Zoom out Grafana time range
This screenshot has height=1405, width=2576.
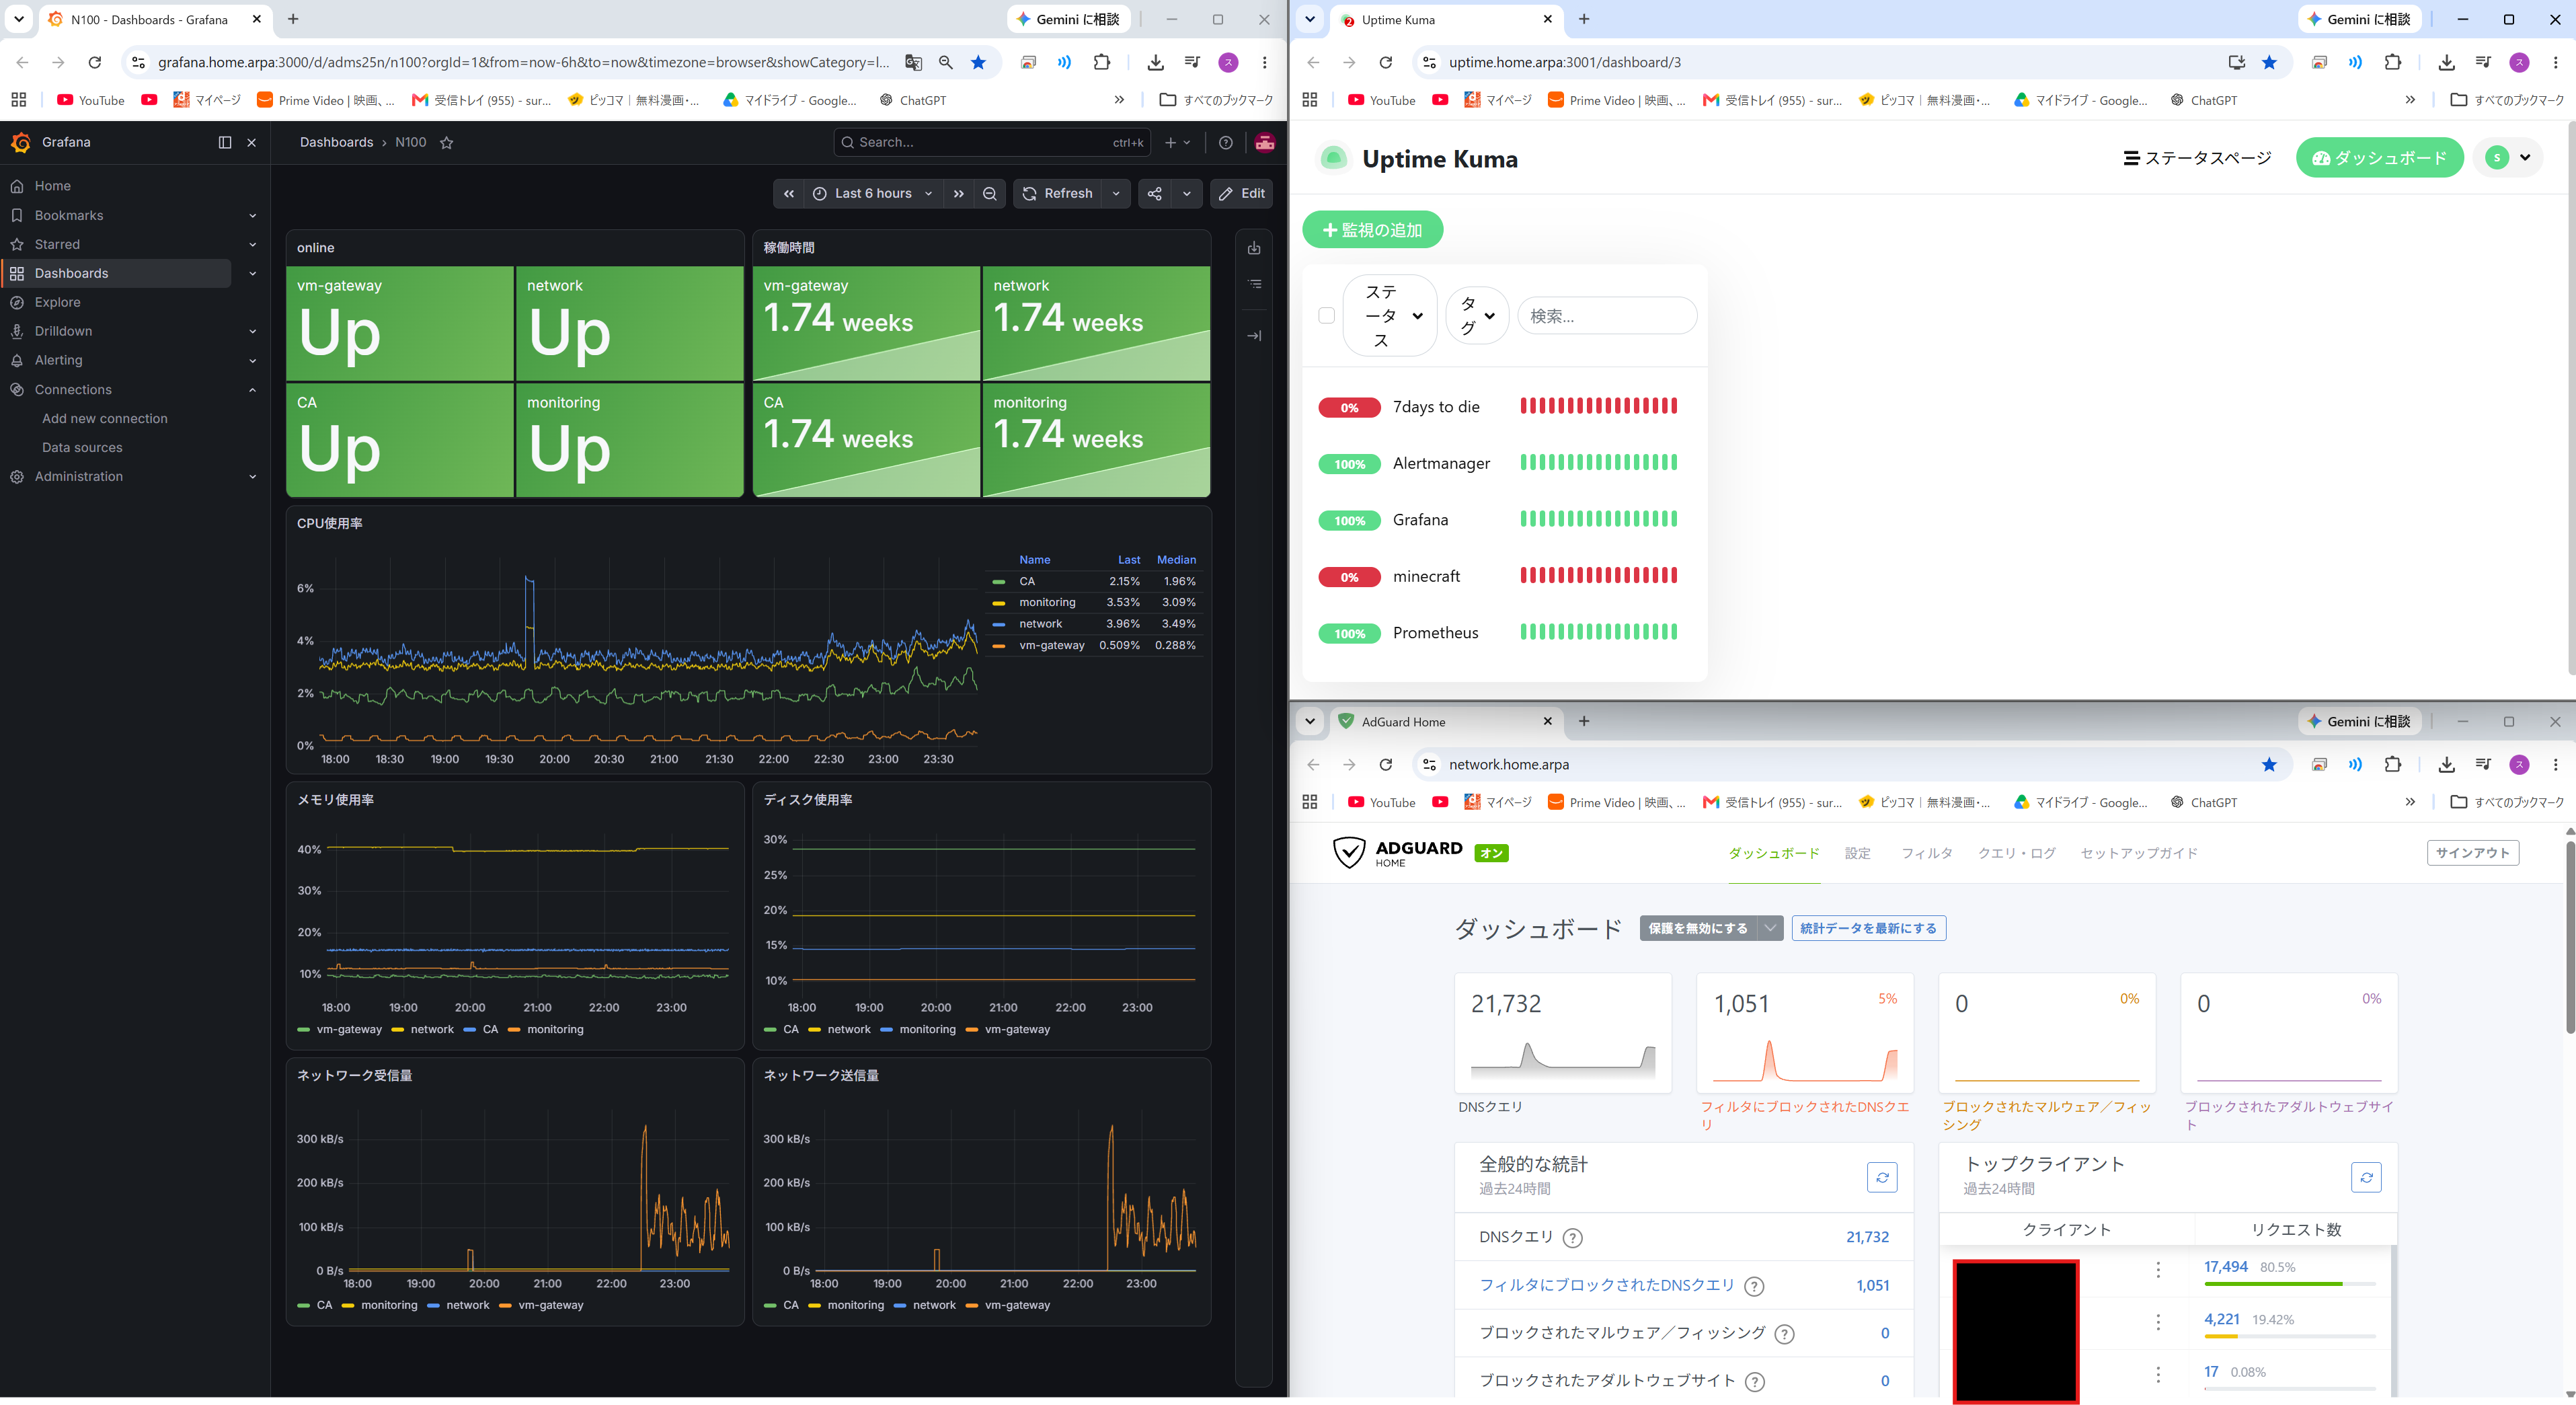coord(990,194)
